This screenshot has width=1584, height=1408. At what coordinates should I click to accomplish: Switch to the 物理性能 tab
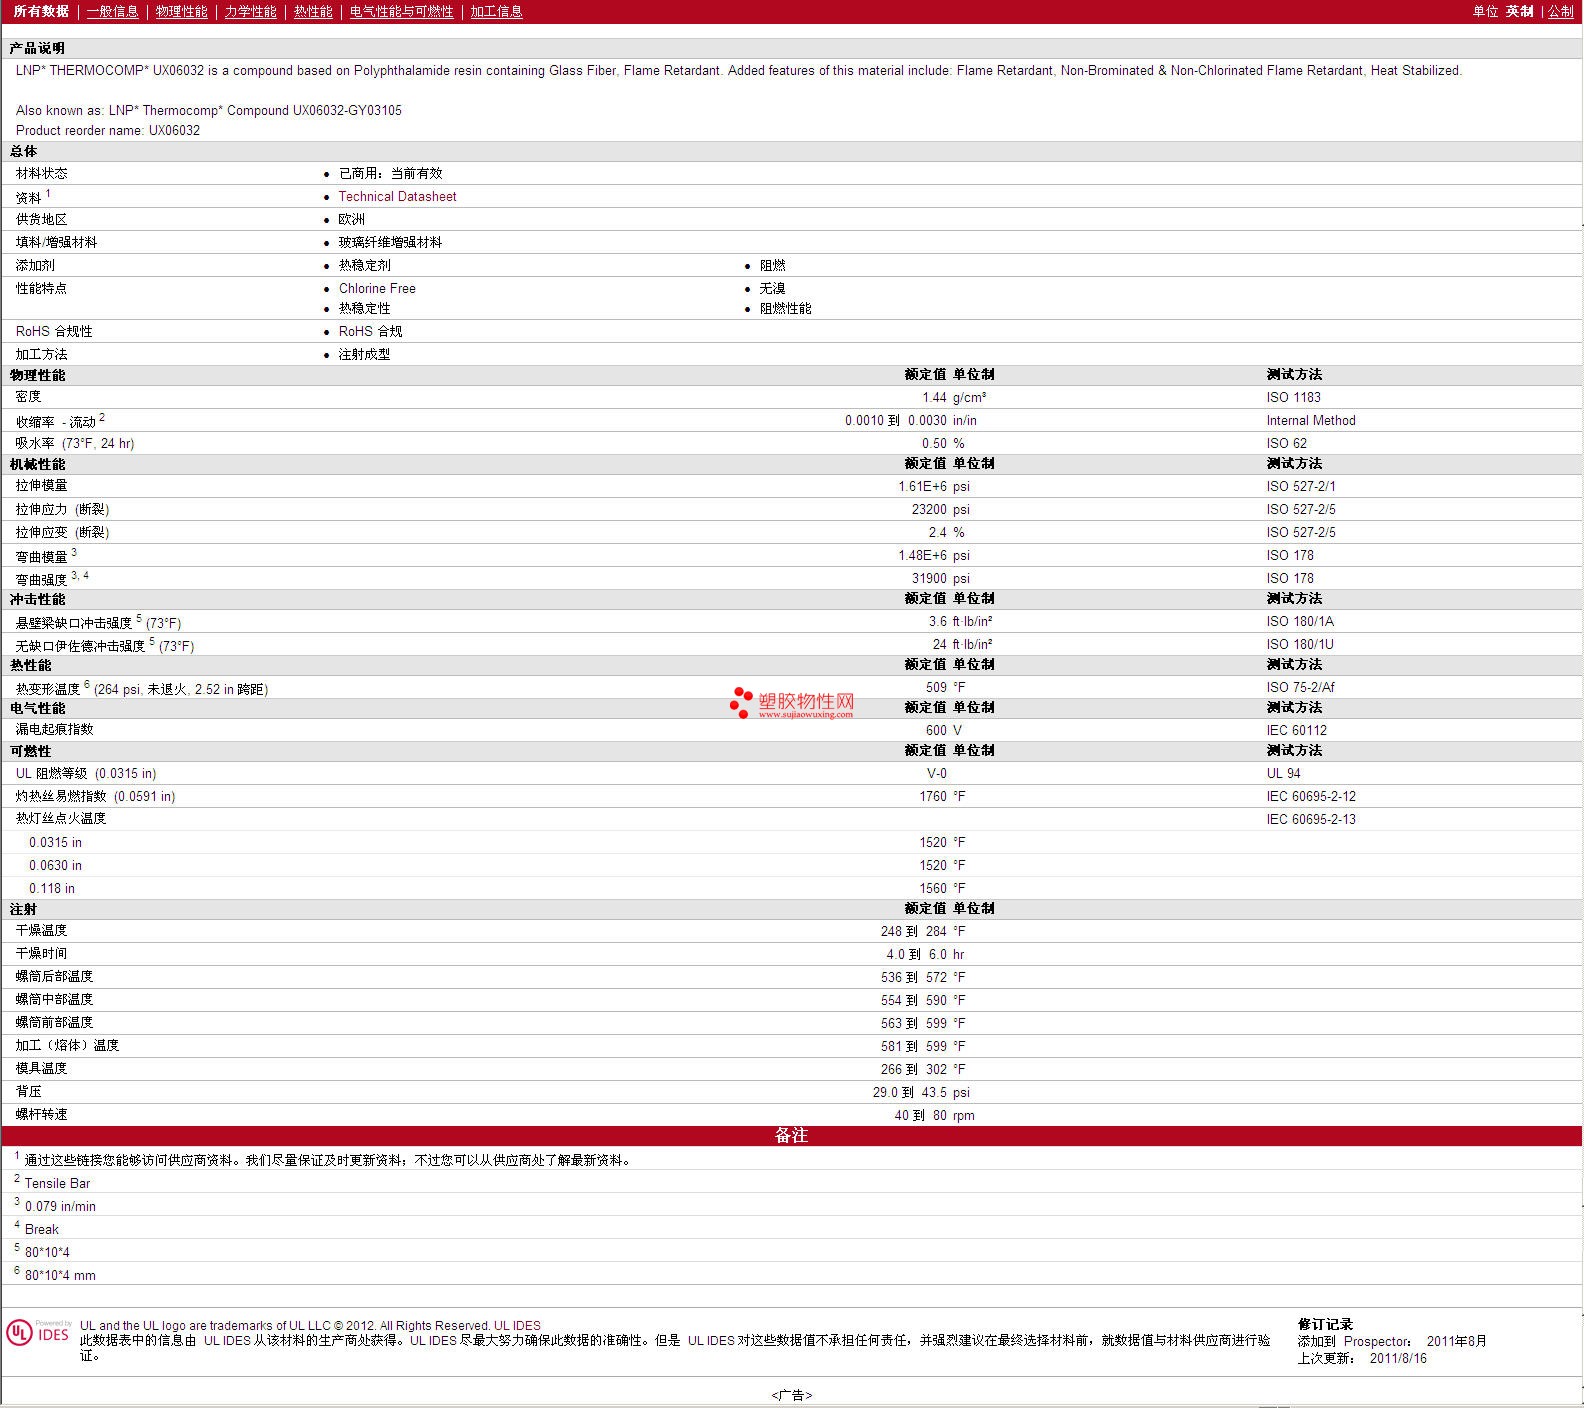(182, 11)
